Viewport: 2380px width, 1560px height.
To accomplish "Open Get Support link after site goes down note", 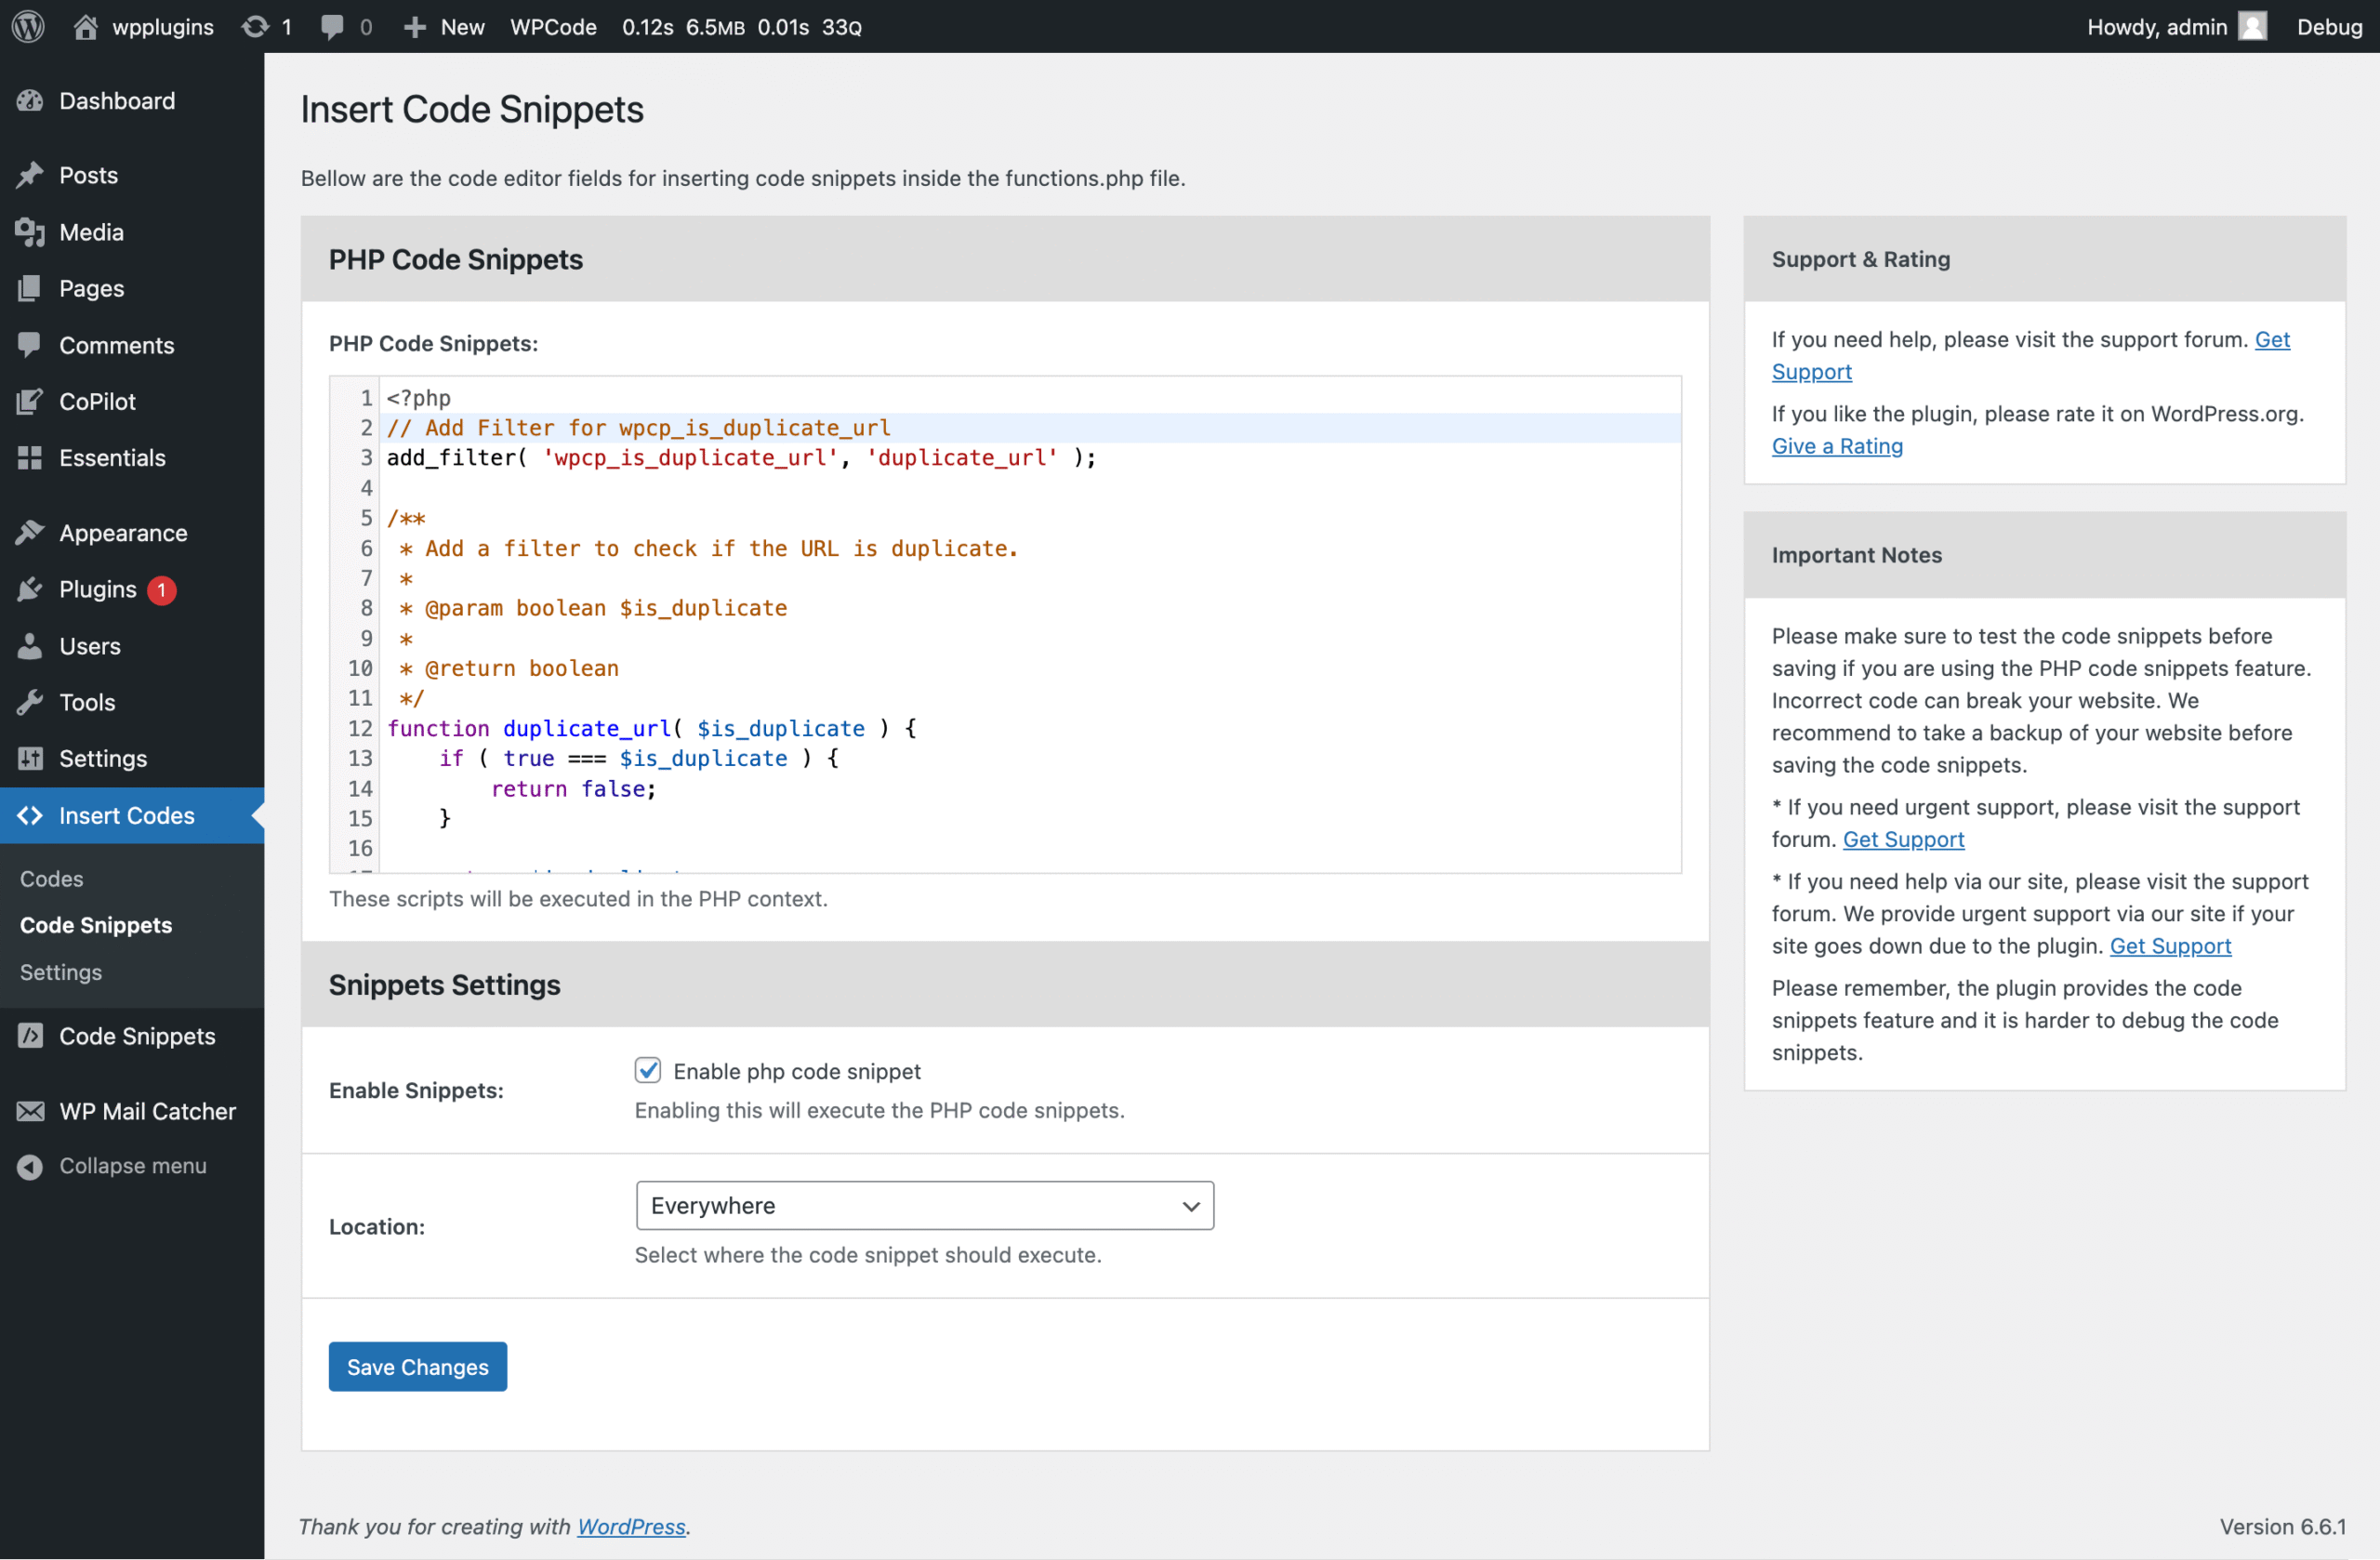I will [x=2170, y=946].
